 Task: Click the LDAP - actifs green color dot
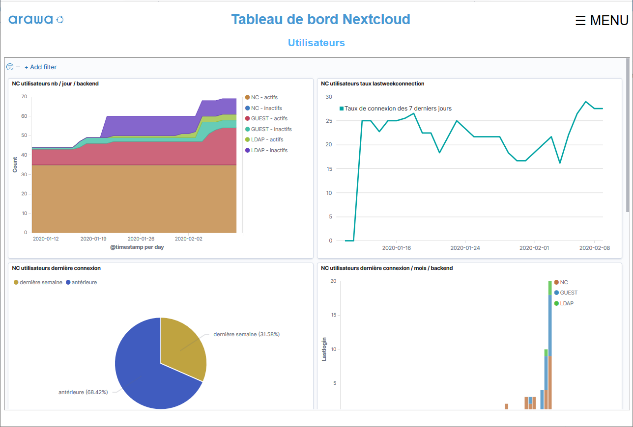click(x=247, y=140)
